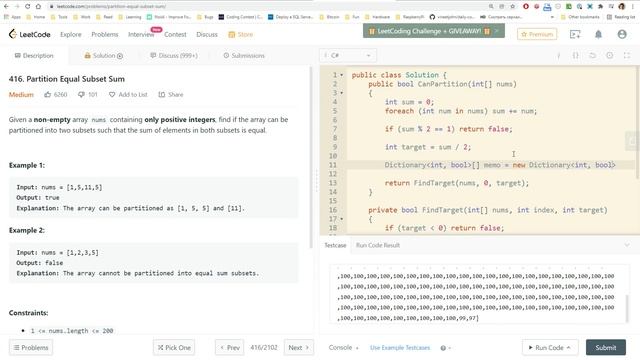
Task: Select the Run Code Result tab
Action: (x=378, y=245)
